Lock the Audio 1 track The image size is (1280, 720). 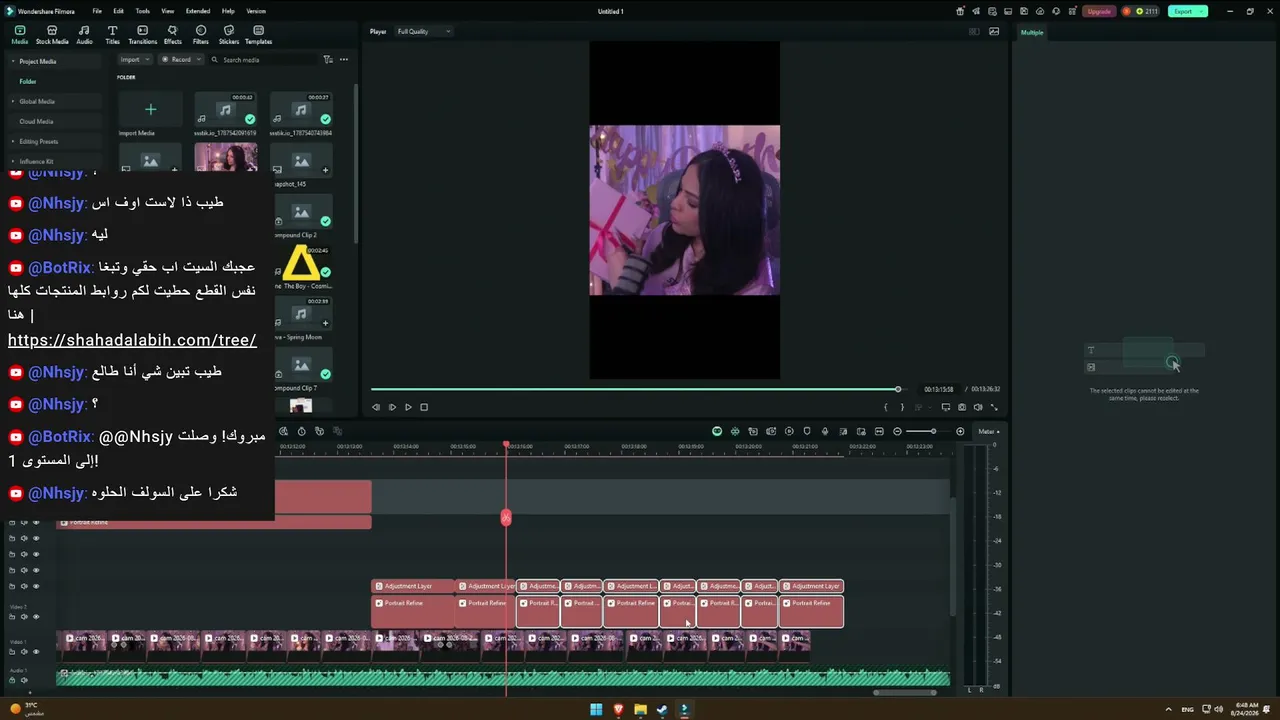tap(12, 681)
